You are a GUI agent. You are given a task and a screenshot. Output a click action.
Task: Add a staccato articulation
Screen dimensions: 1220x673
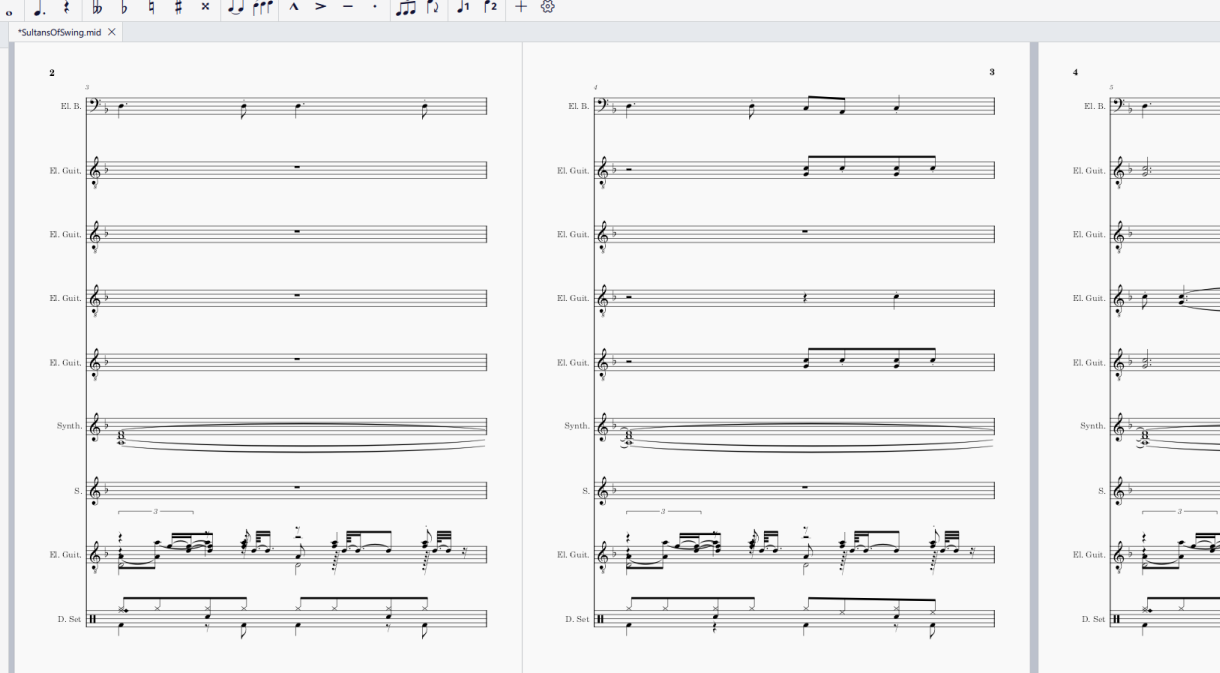(375, 7)
